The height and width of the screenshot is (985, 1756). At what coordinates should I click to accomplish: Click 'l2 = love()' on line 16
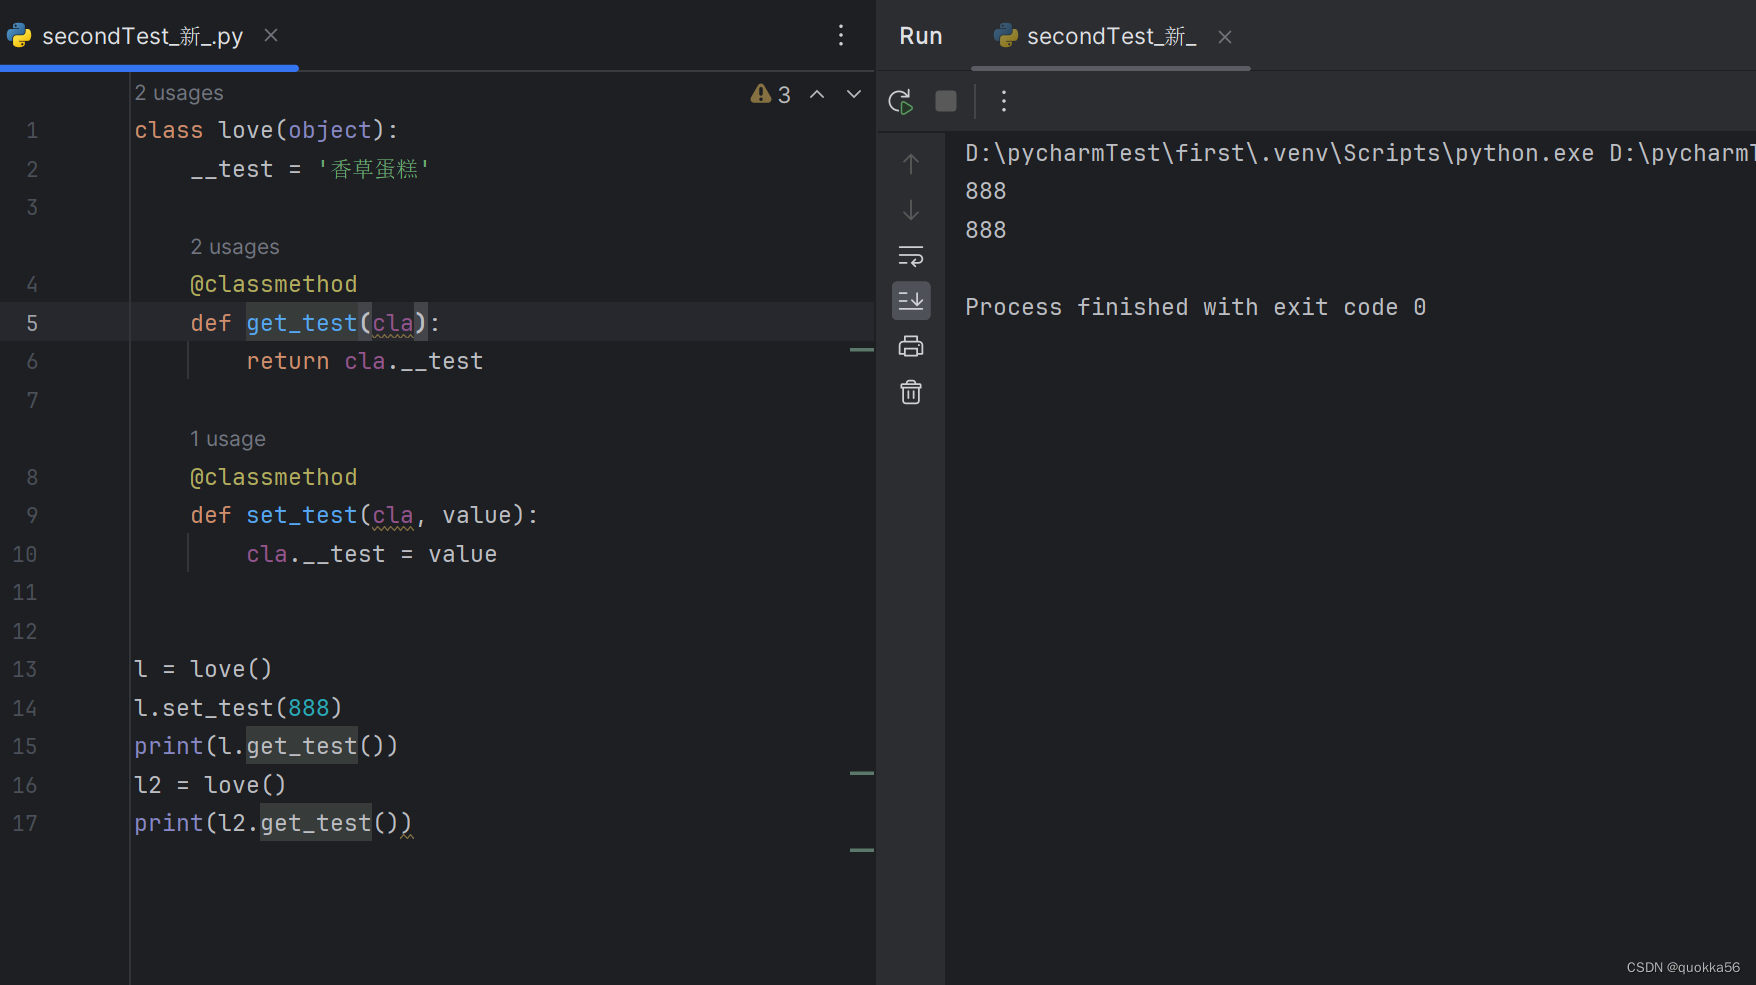(210, 785)
